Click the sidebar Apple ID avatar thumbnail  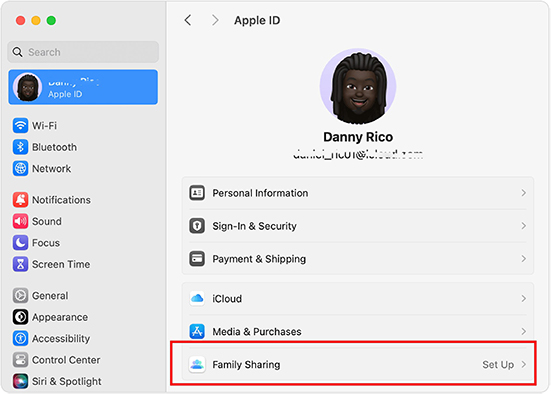tap(27, 87)
